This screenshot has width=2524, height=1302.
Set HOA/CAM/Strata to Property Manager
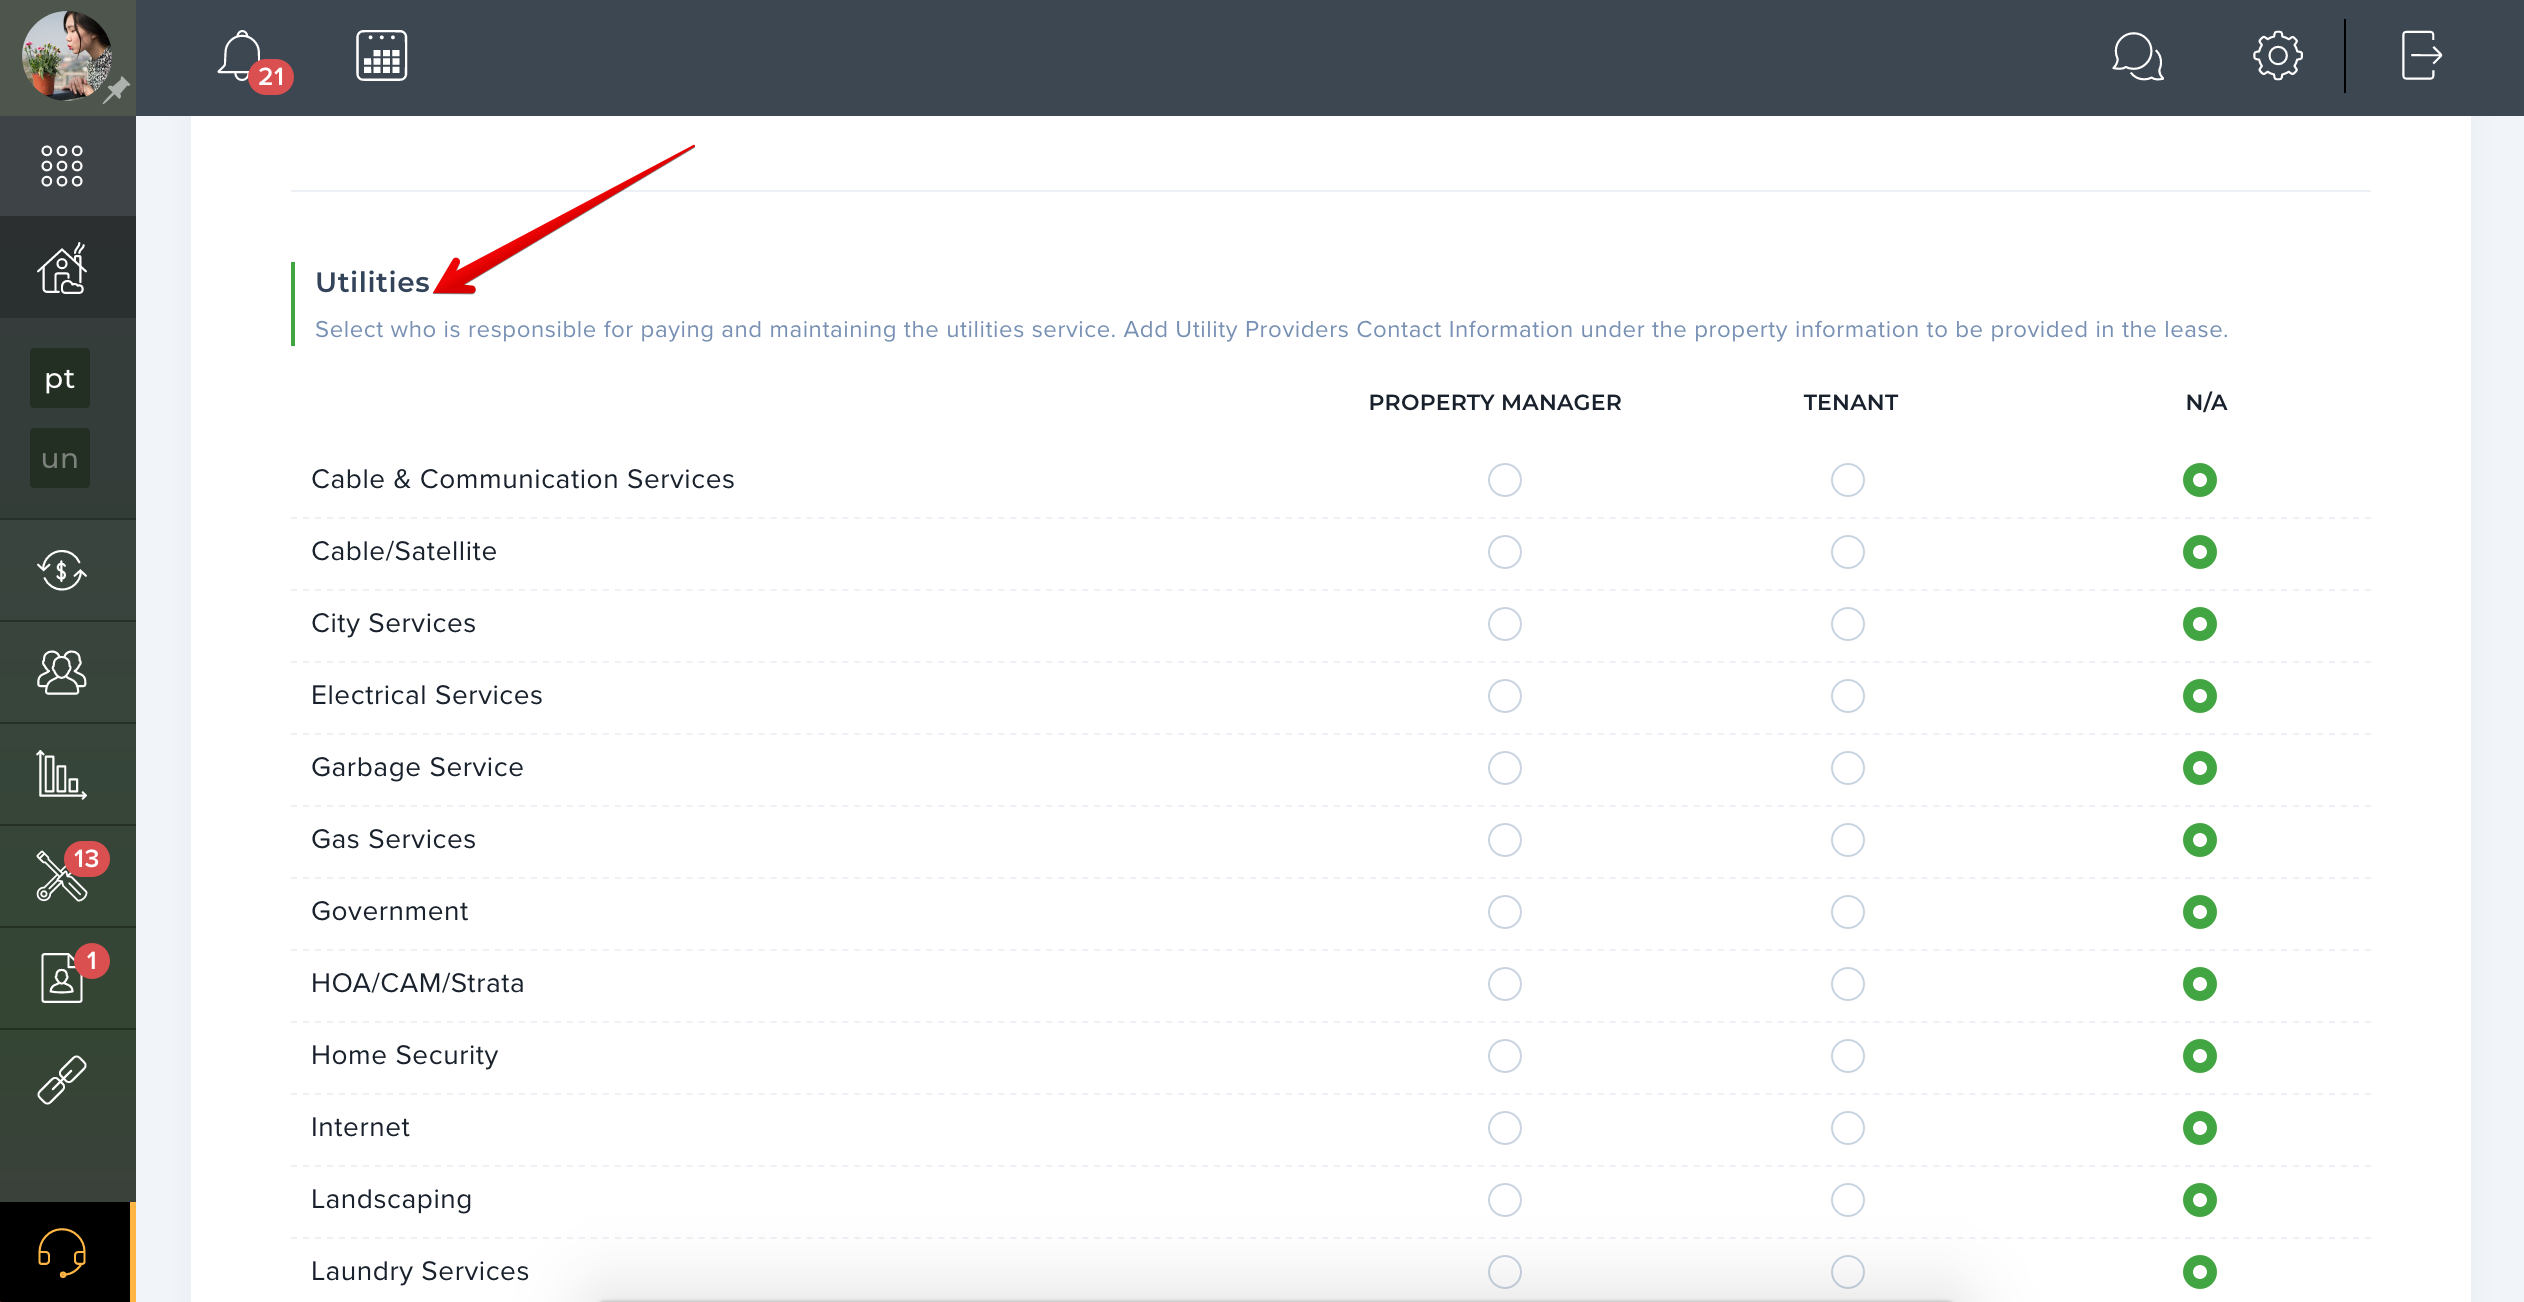point(1504,984)
